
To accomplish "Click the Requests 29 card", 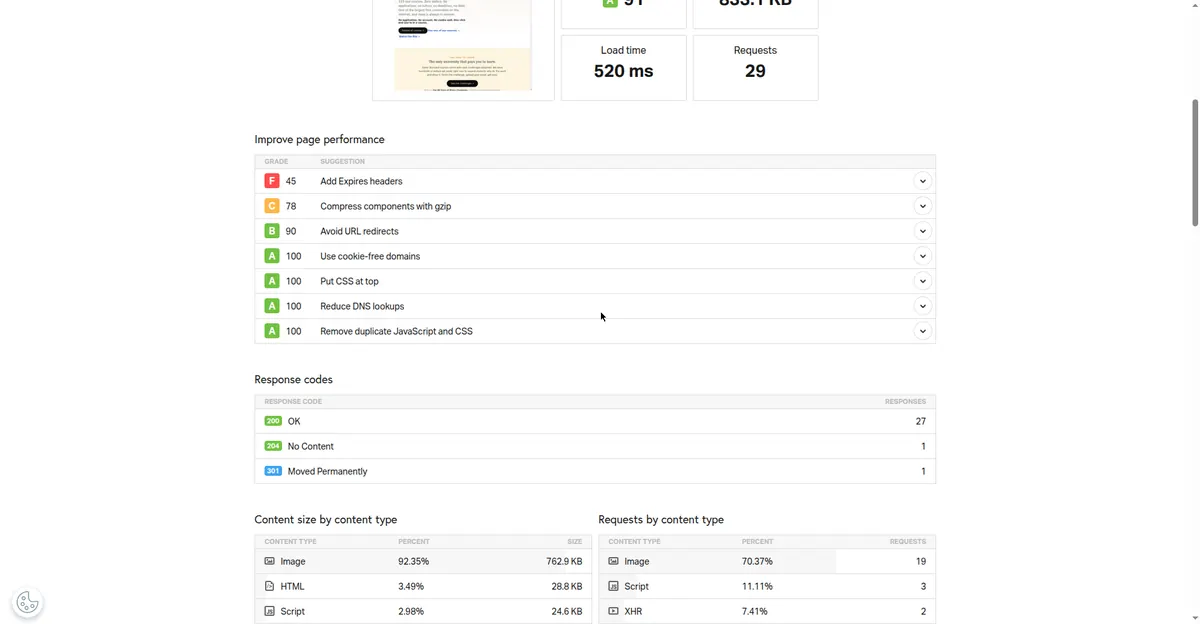I will pos(755,67).
